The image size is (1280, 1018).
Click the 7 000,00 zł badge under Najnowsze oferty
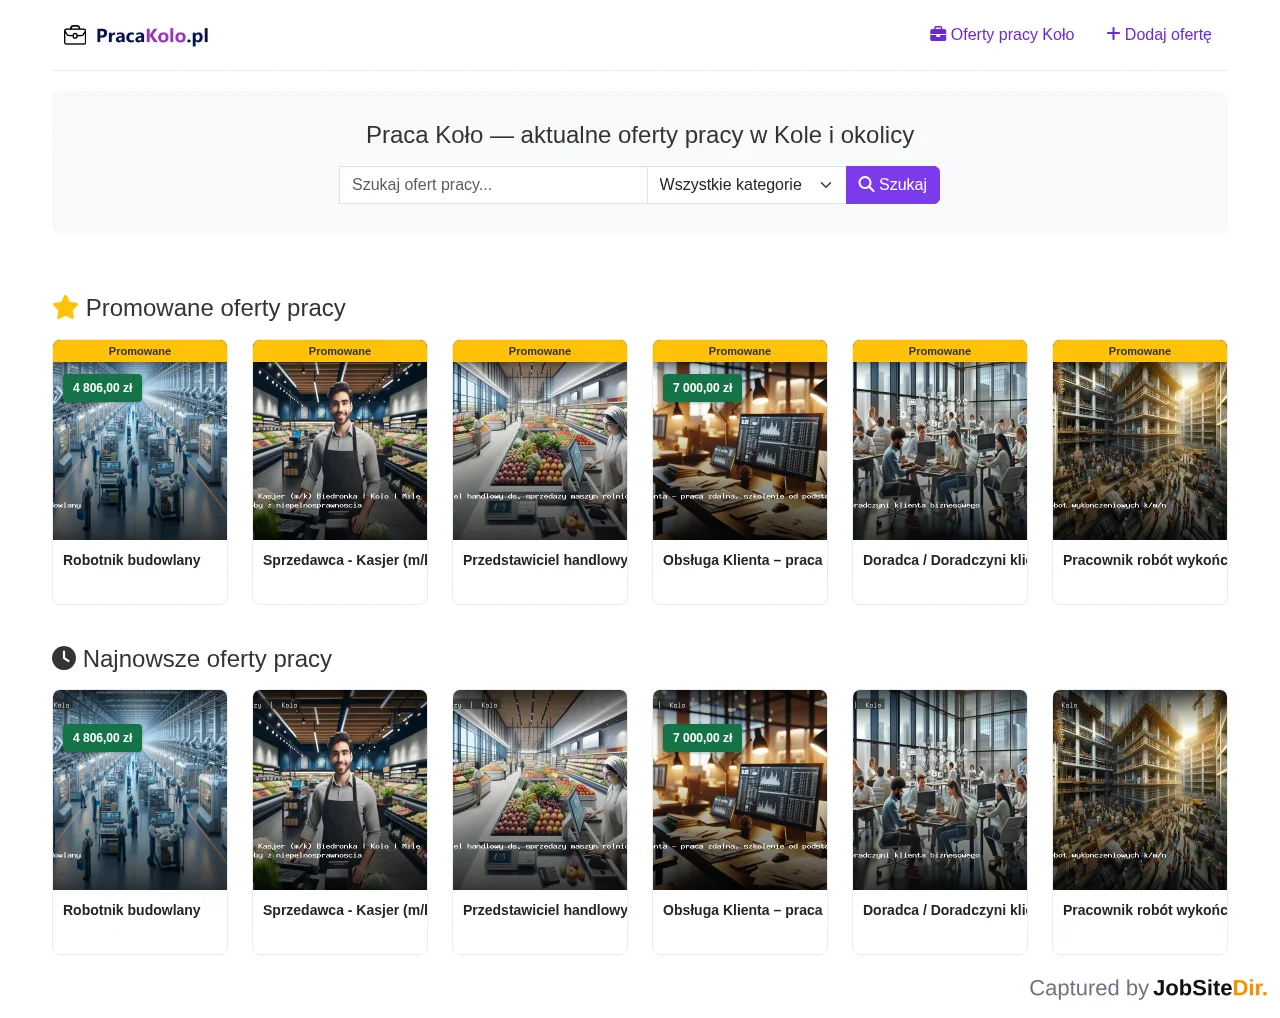(x=703, y=738)
